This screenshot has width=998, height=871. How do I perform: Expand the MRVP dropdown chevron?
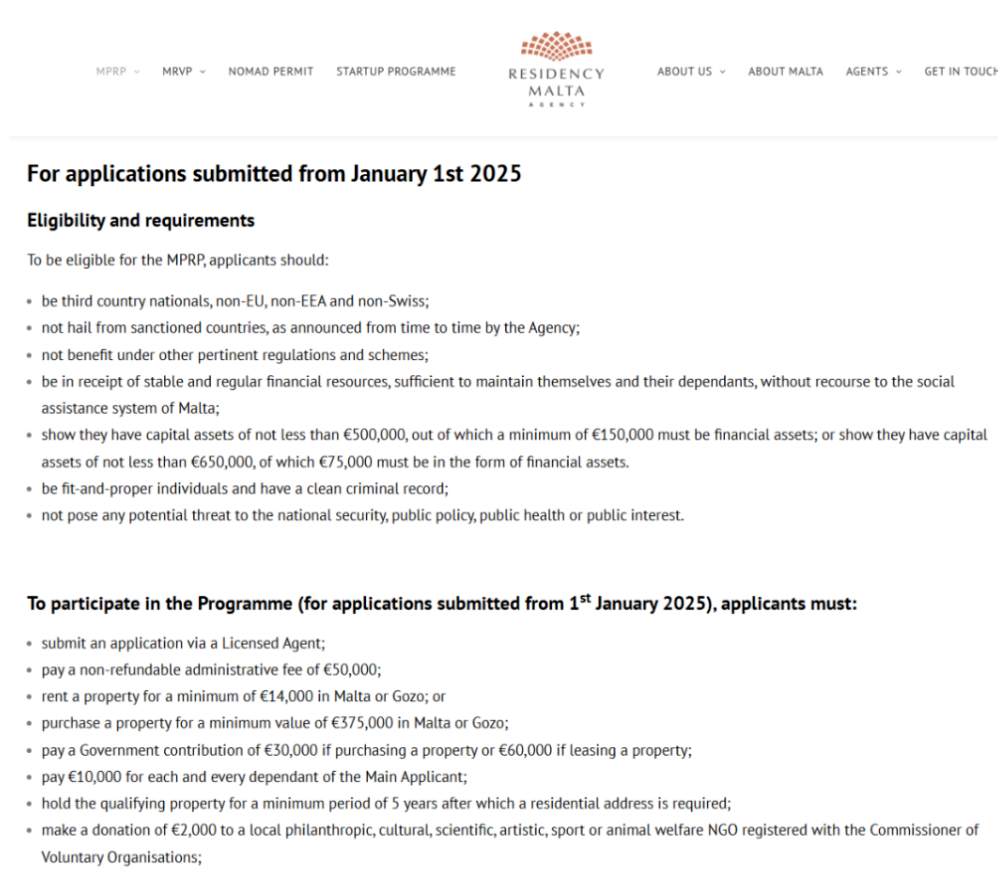202,72
